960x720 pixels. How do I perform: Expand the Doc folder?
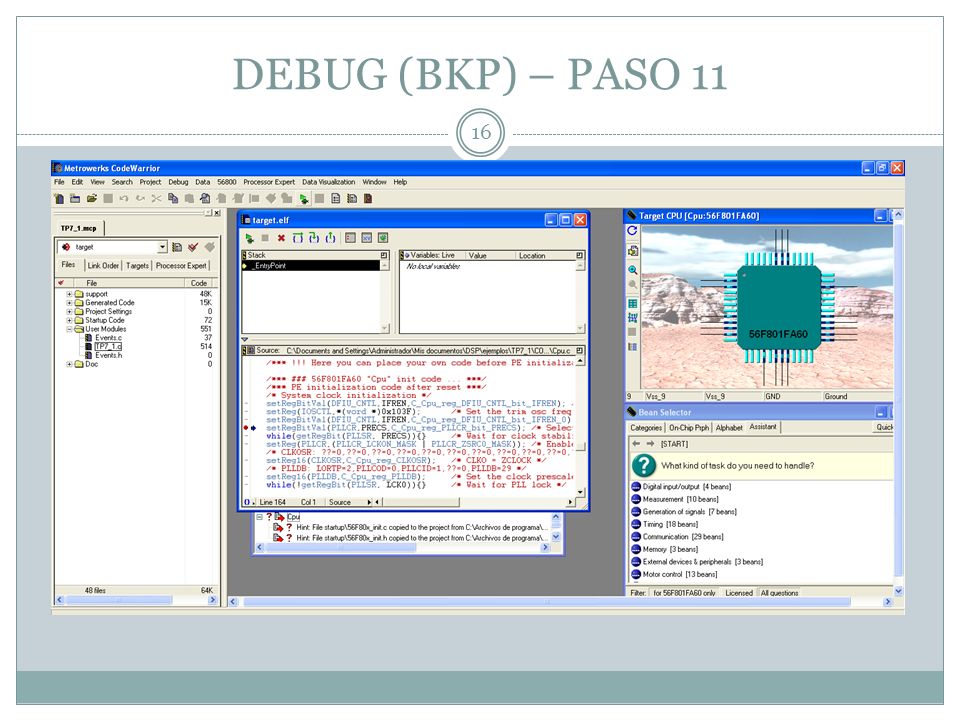coord(69,364)
